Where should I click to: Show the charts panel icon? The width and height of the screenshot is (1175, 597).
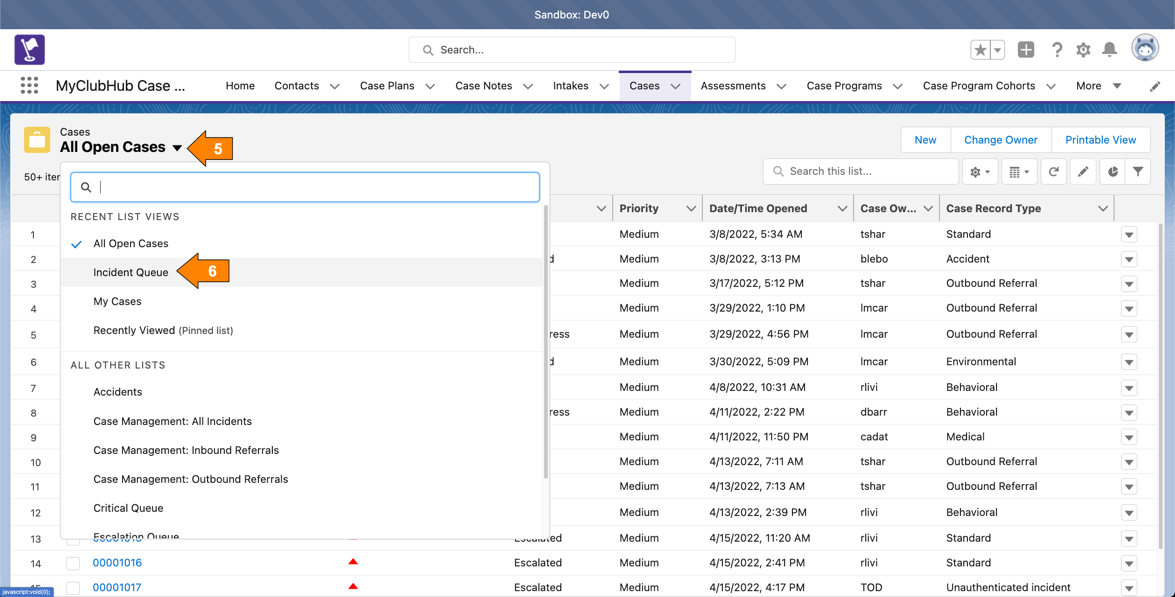(x=1112, y=172)
